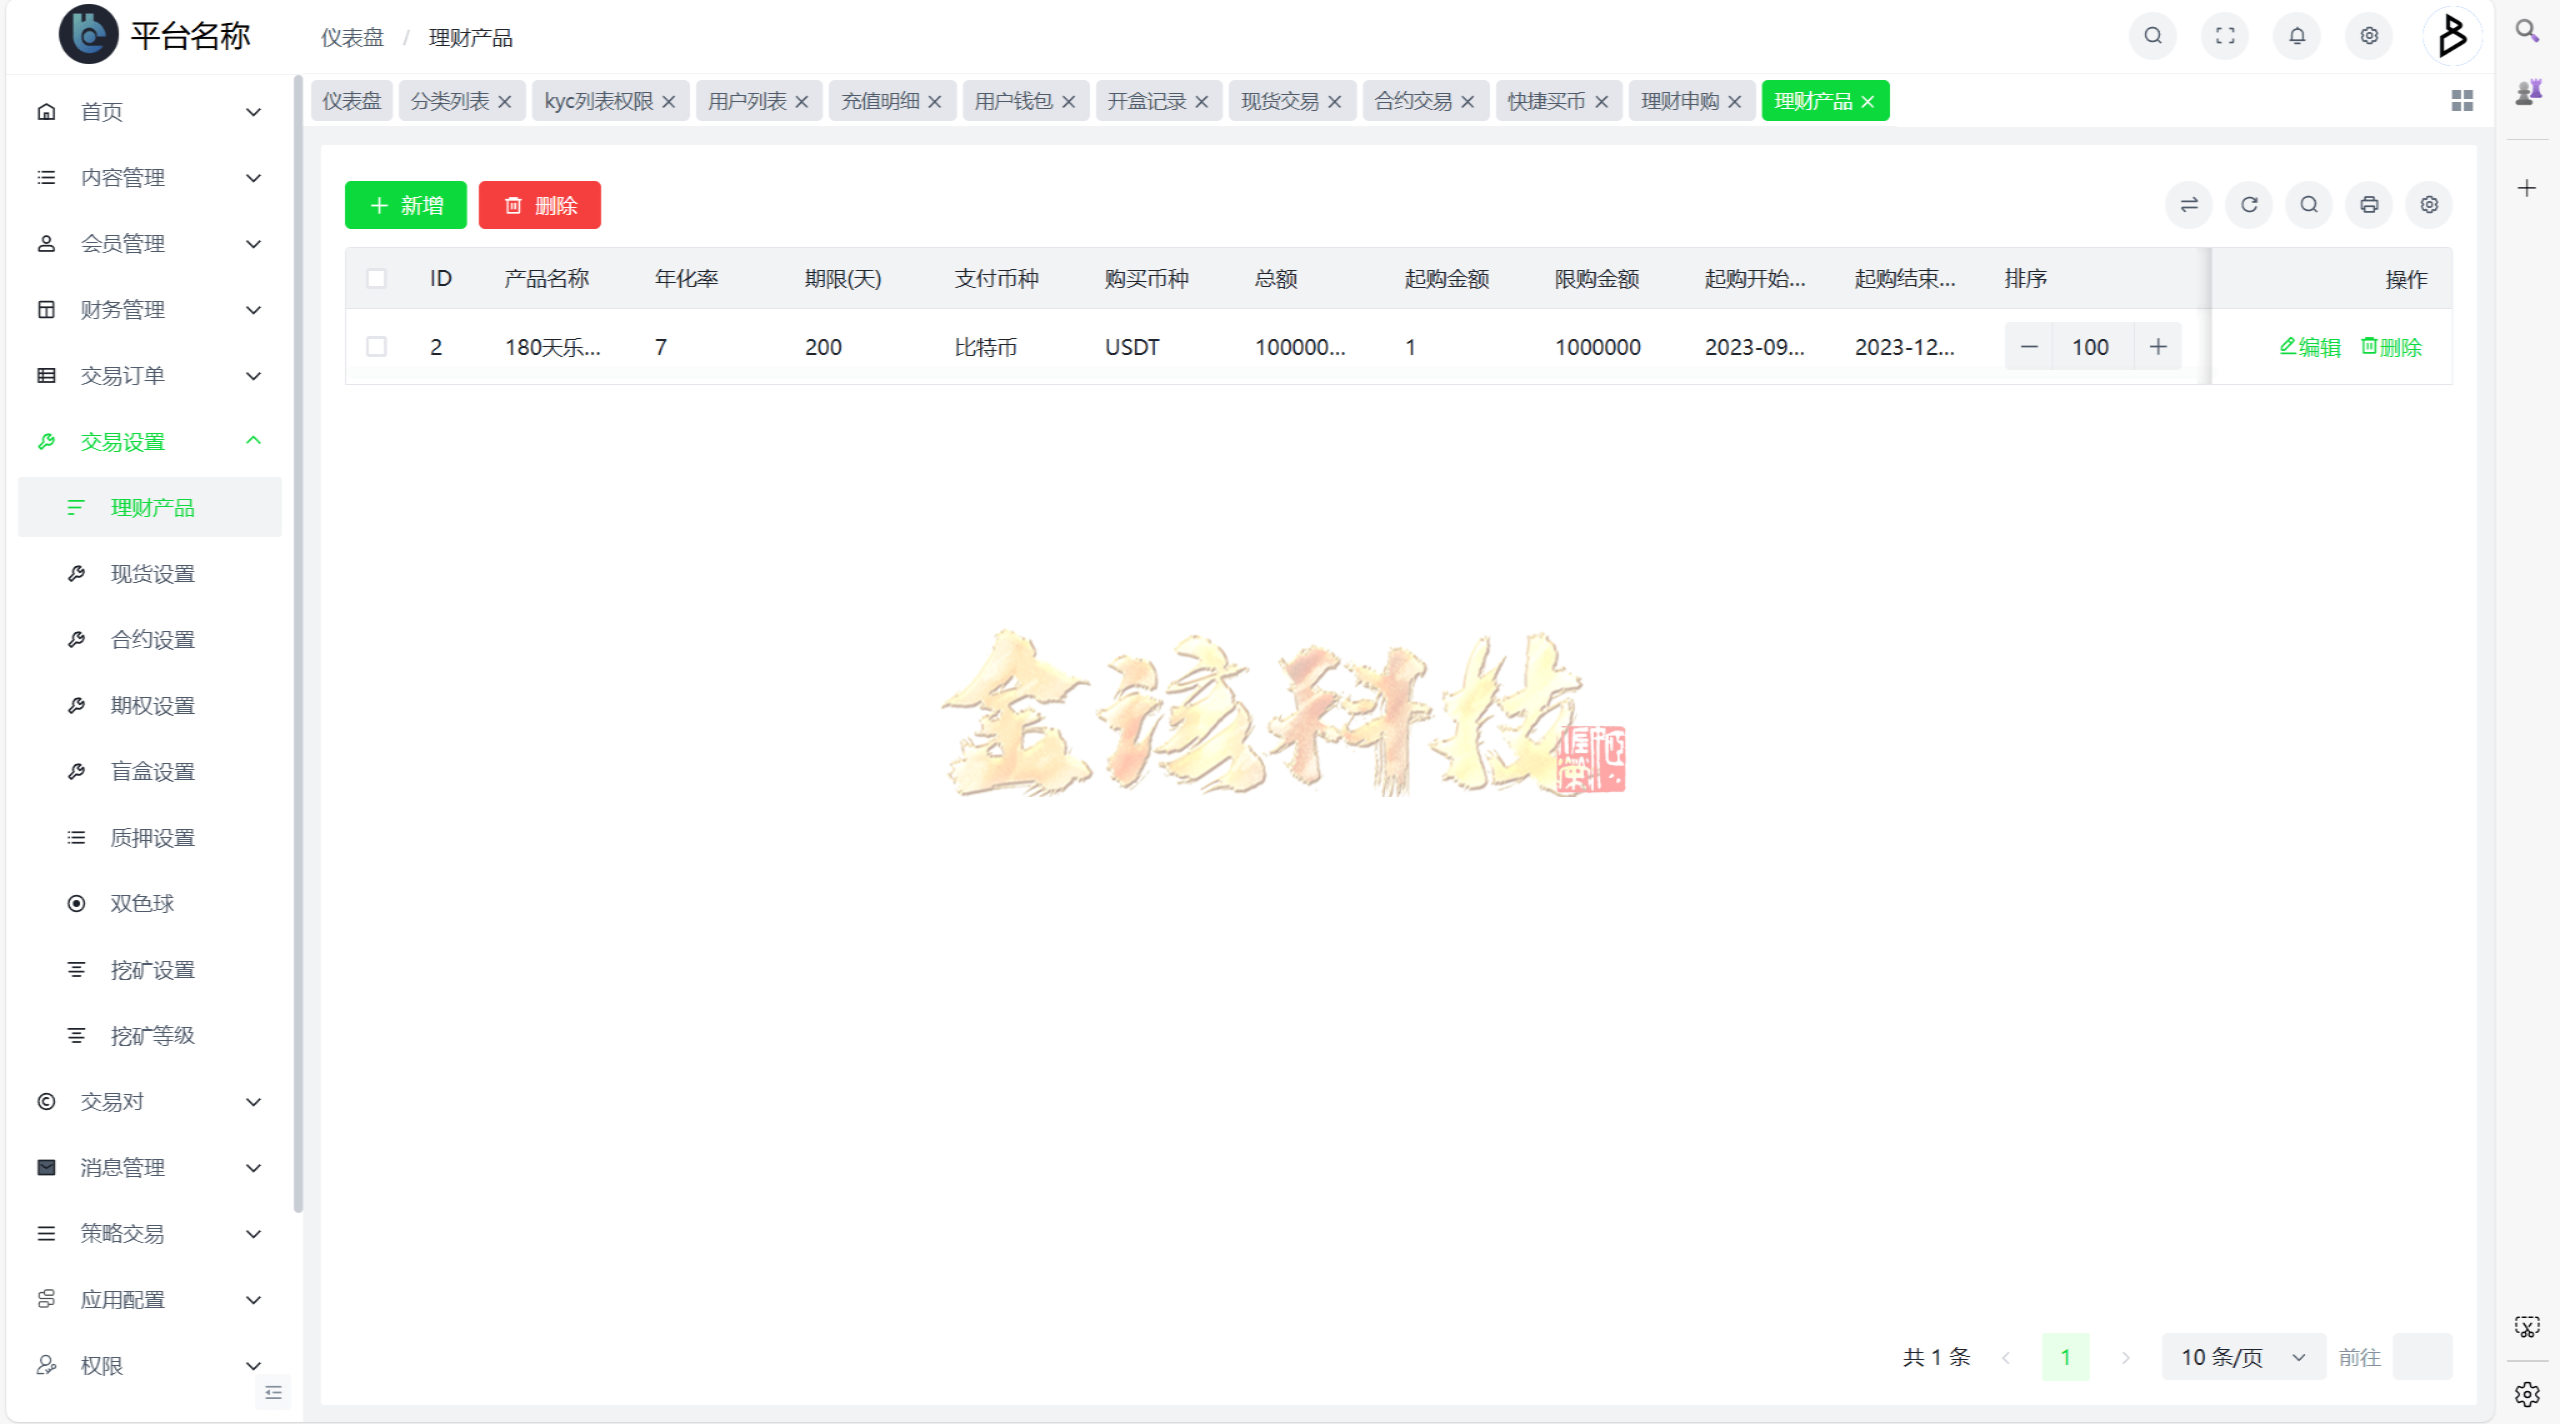This screenshot has width=2560, height=1424.
Task: Open the table column settings gear
Action: [2428, 204]
